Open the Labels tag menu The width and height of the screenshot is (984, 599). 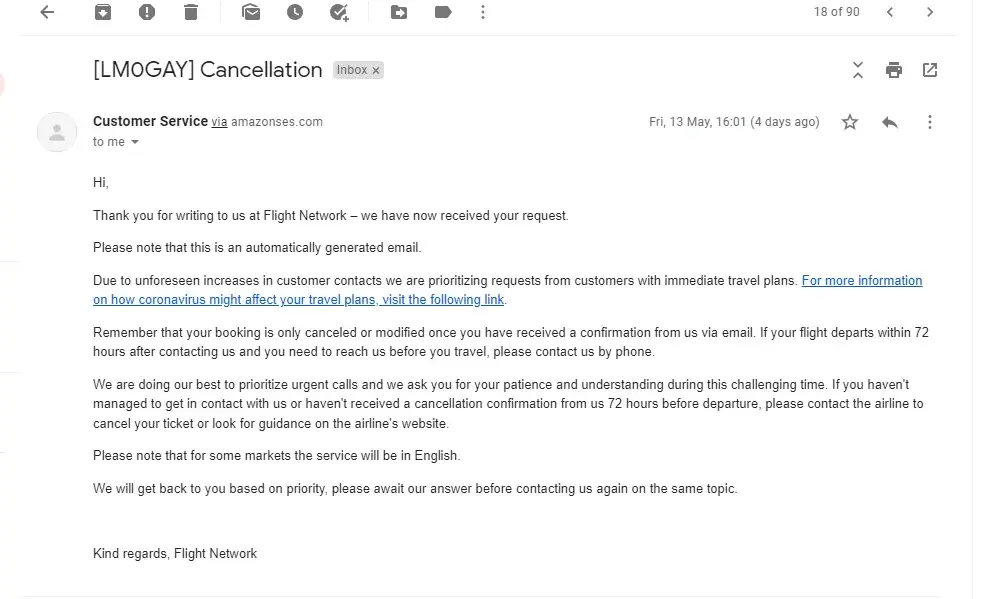tap(443, 12)
